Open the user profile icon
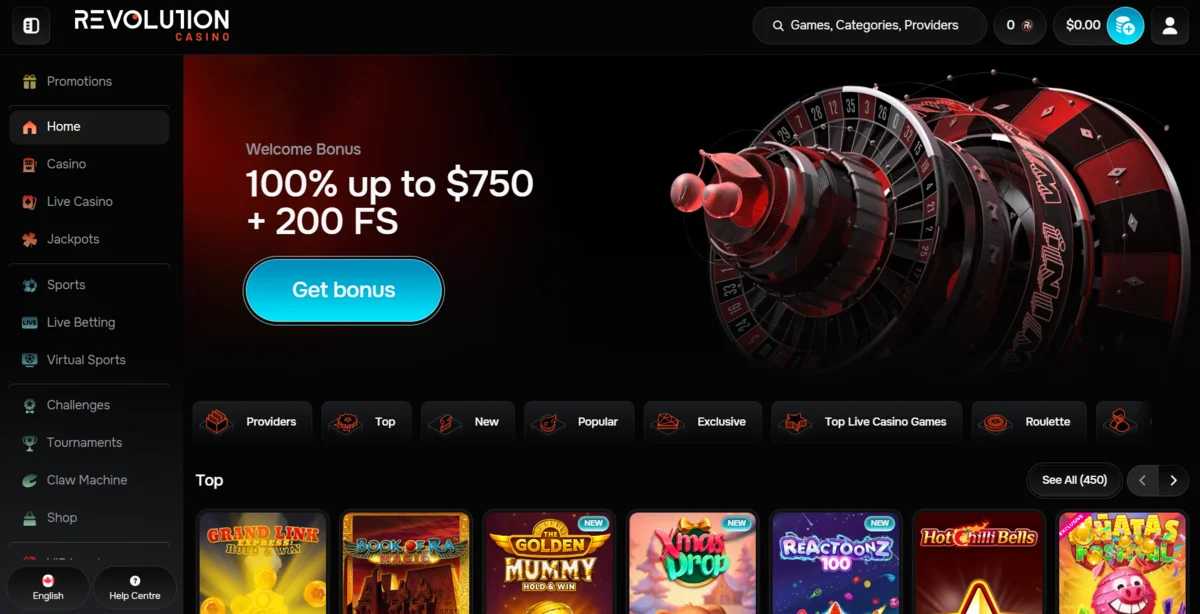This screenshot has width=1200, height=614. (1170, 25)
